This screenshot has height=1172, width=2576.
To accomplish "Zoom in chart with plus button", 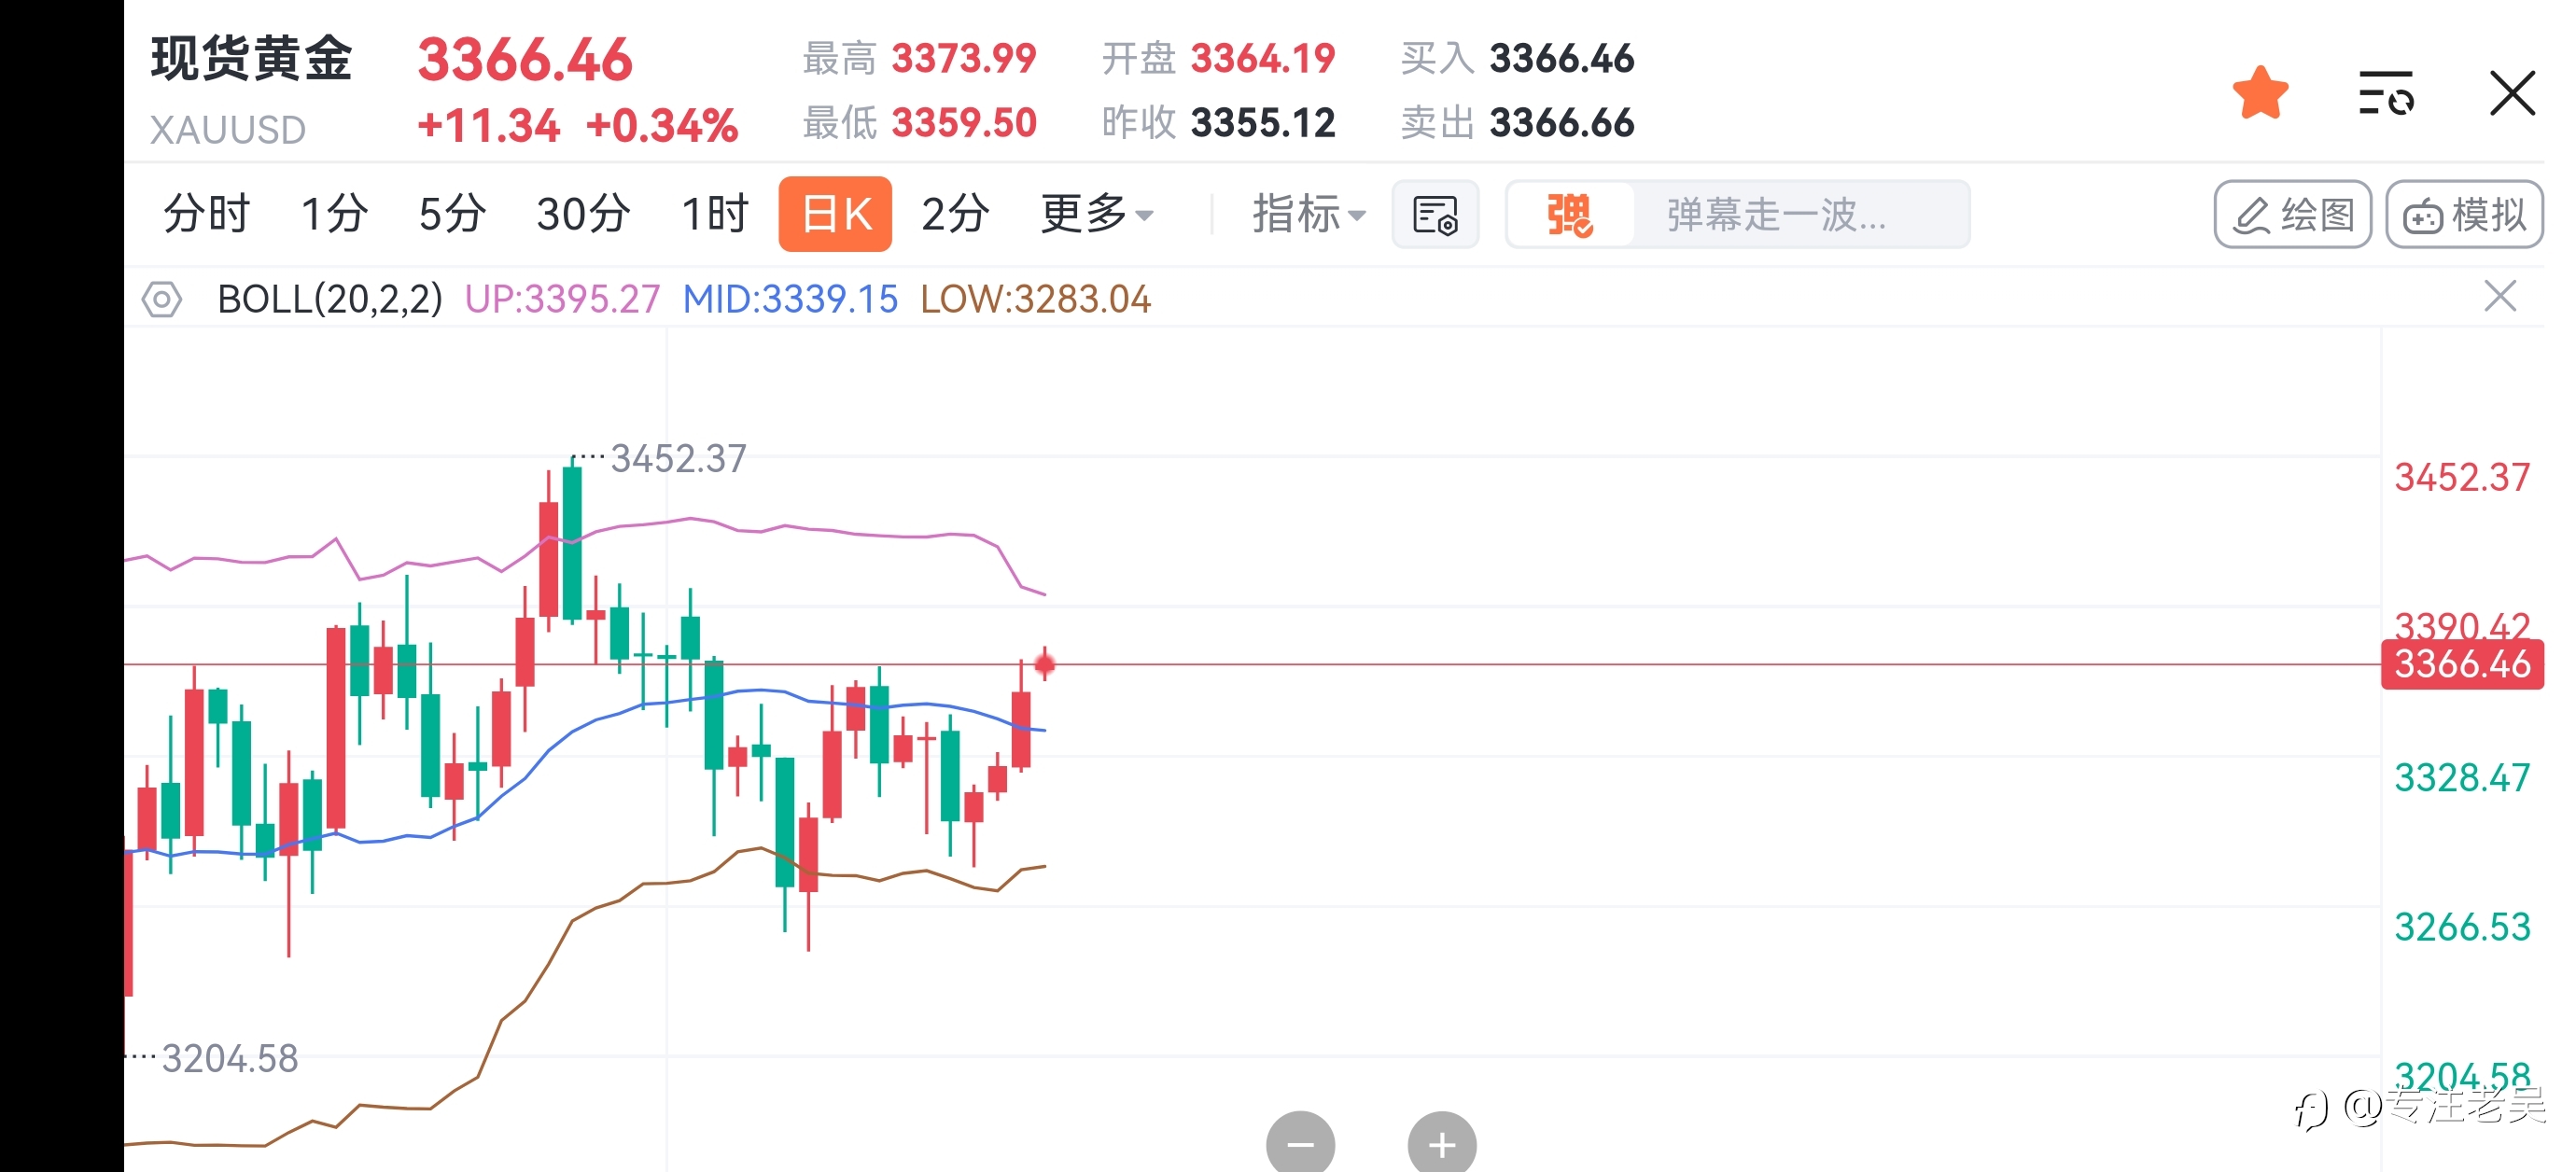I will pos(1442,1142).
